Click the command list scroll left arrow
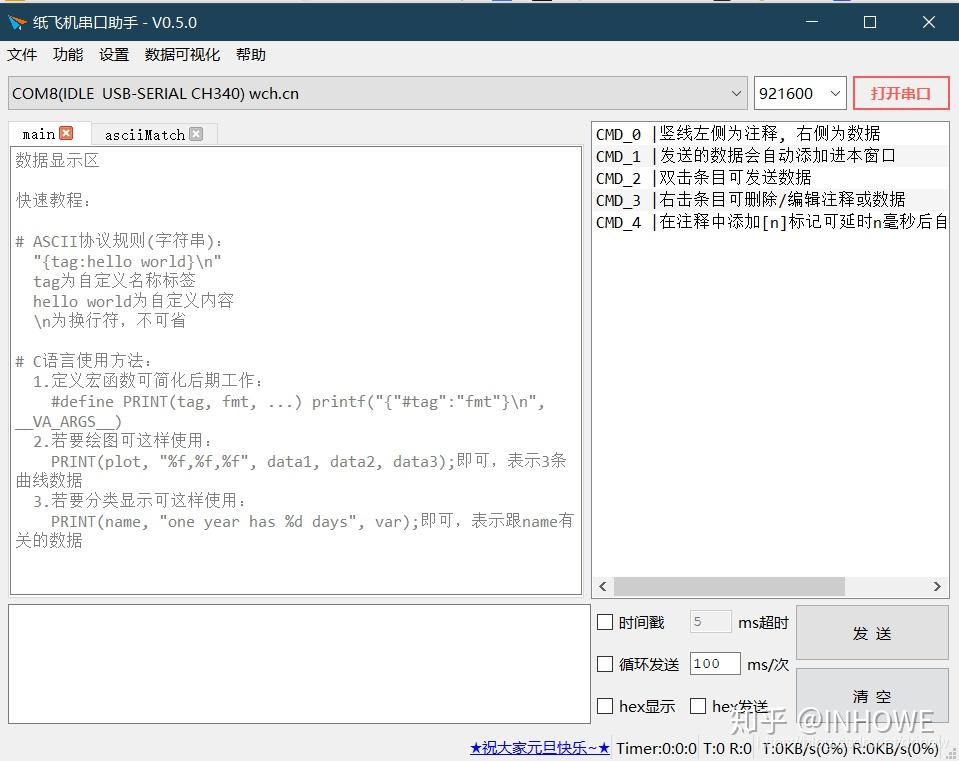The height and width of the screenshot is (761, 959). [x=603, y=586]
